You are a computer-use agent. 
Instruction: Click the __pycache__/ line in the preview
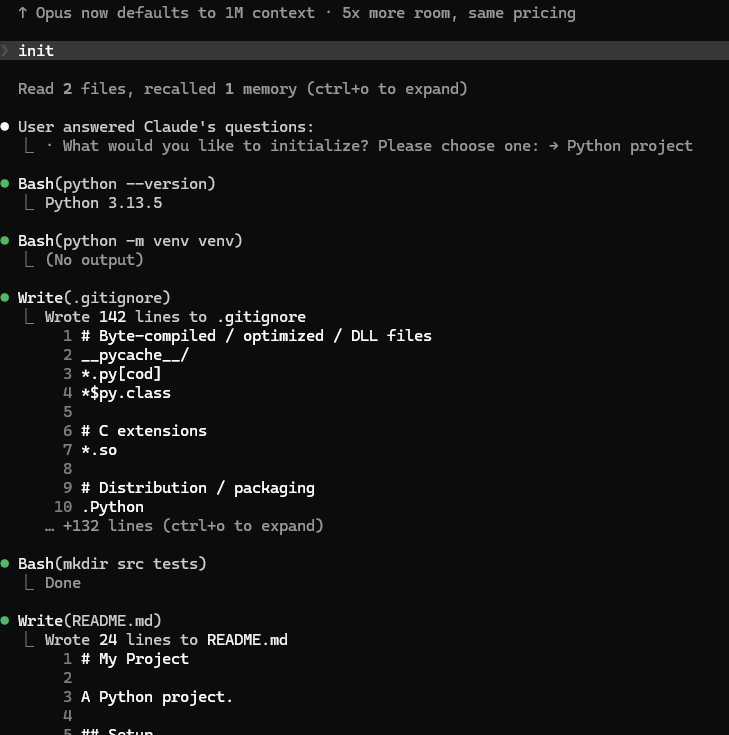135,355
